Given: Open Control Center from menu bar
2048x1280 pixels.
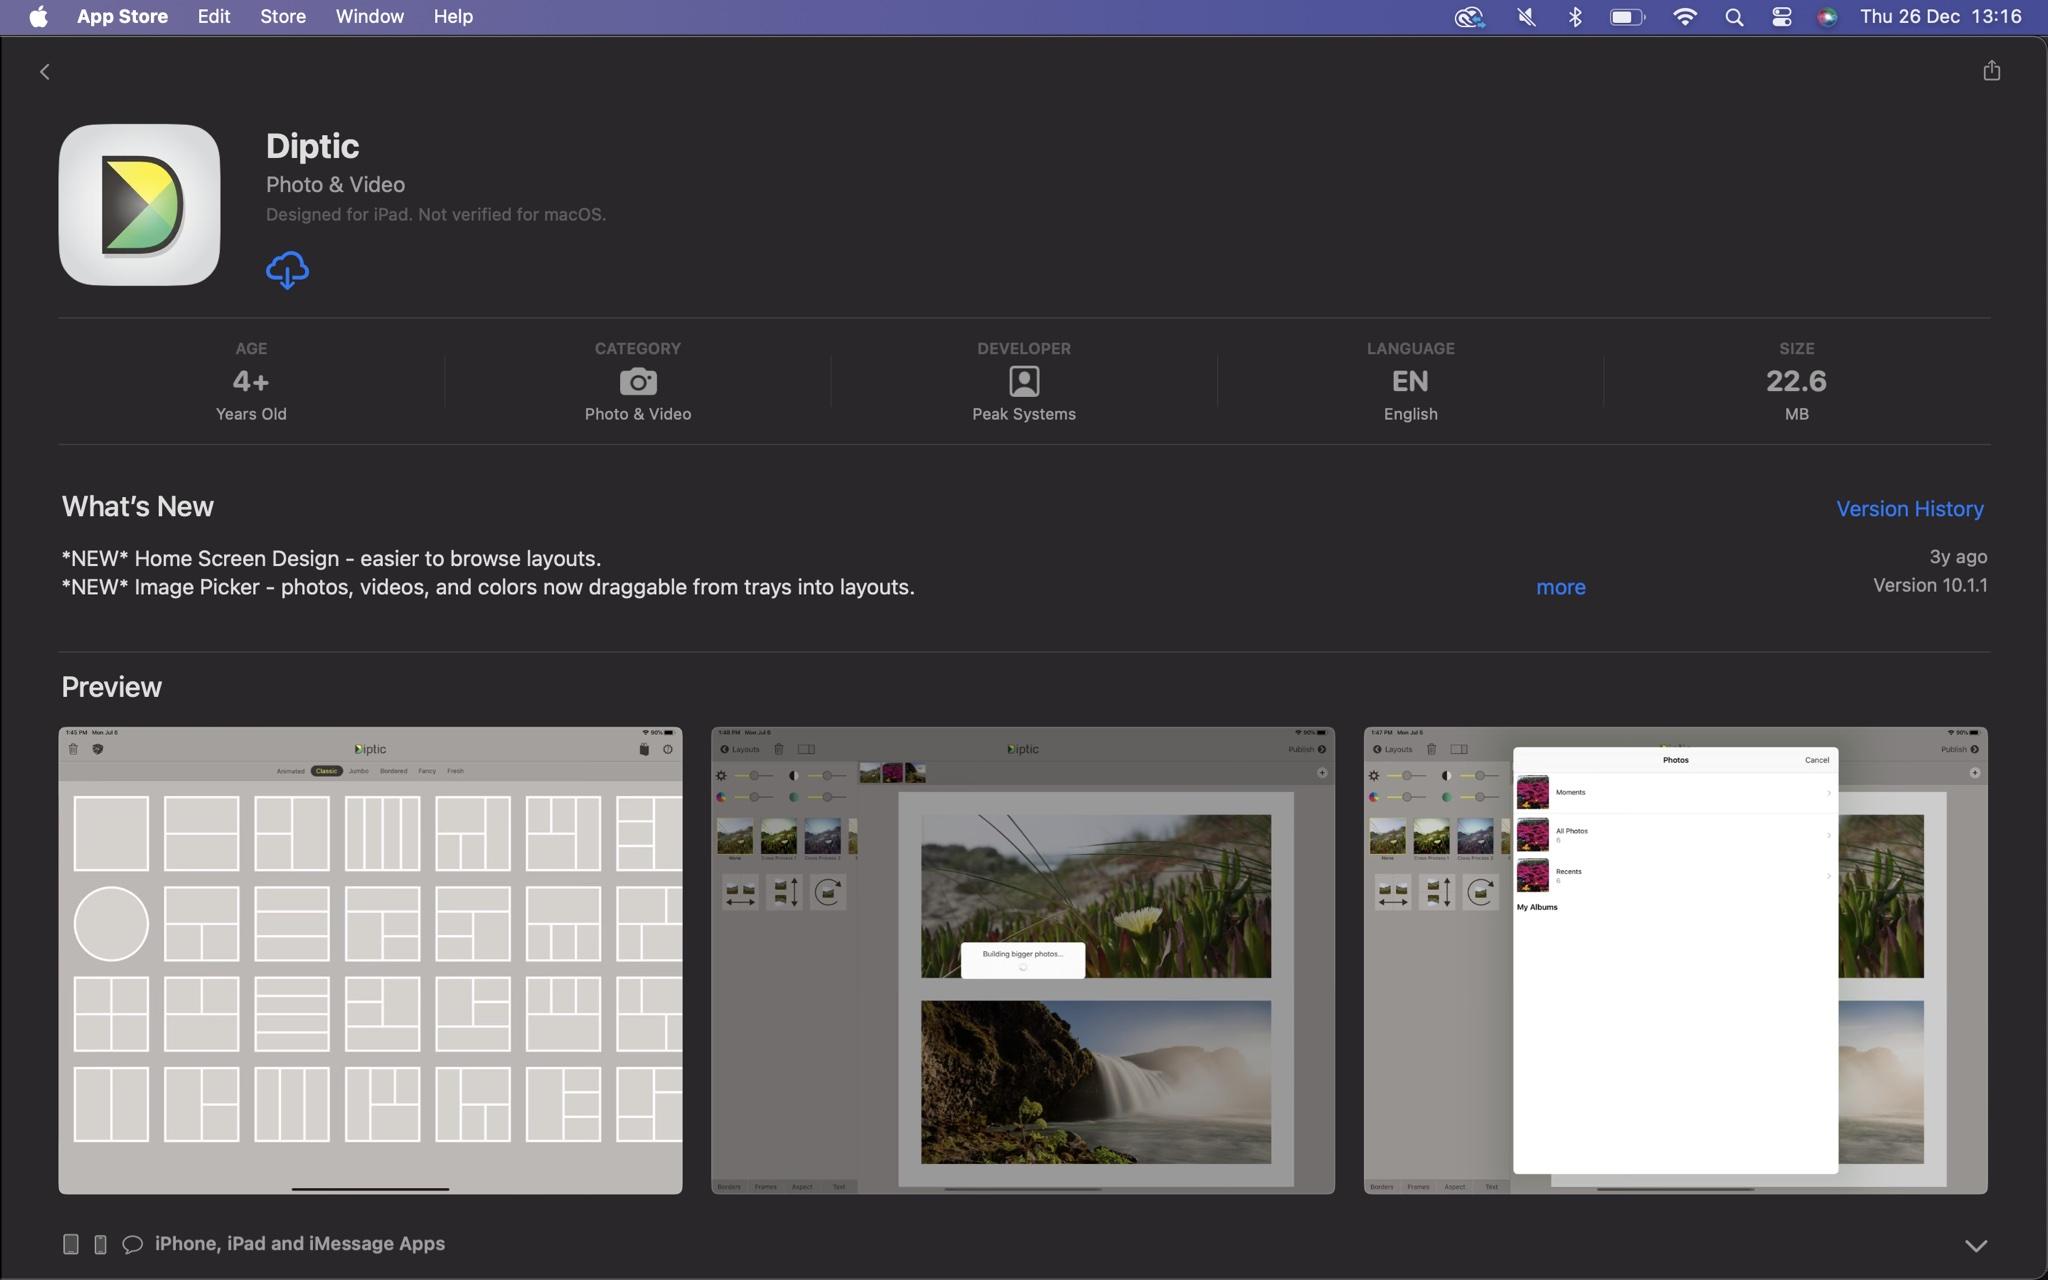Looking at the screenshot, I should [x=1781, y=17].
